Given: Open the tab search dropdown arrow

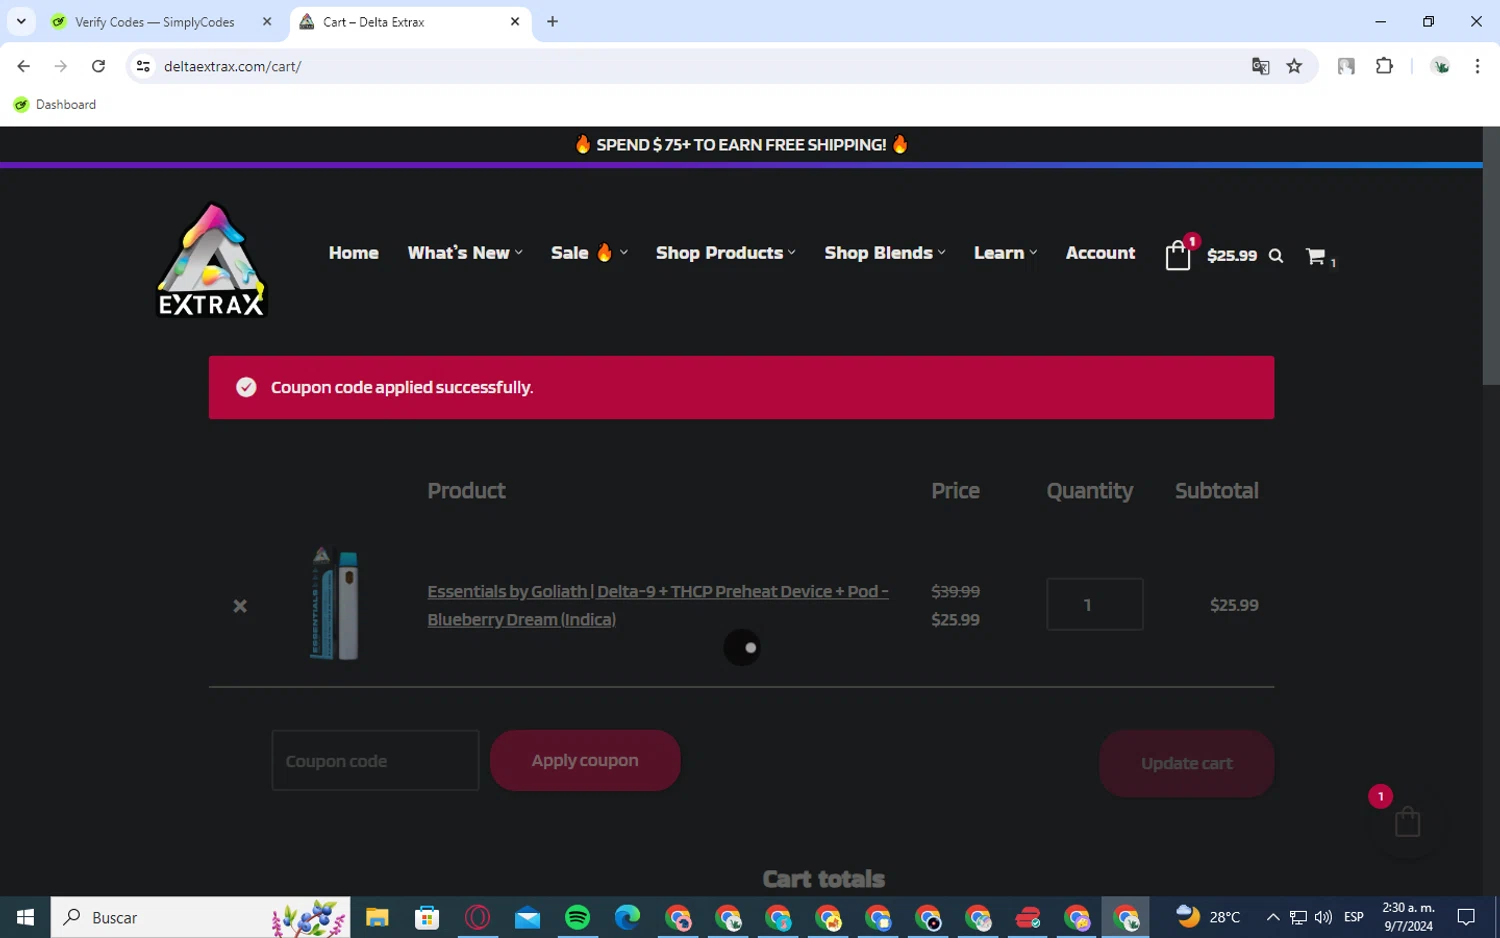Looking at the screenshot, I should (x=20, y=21).
